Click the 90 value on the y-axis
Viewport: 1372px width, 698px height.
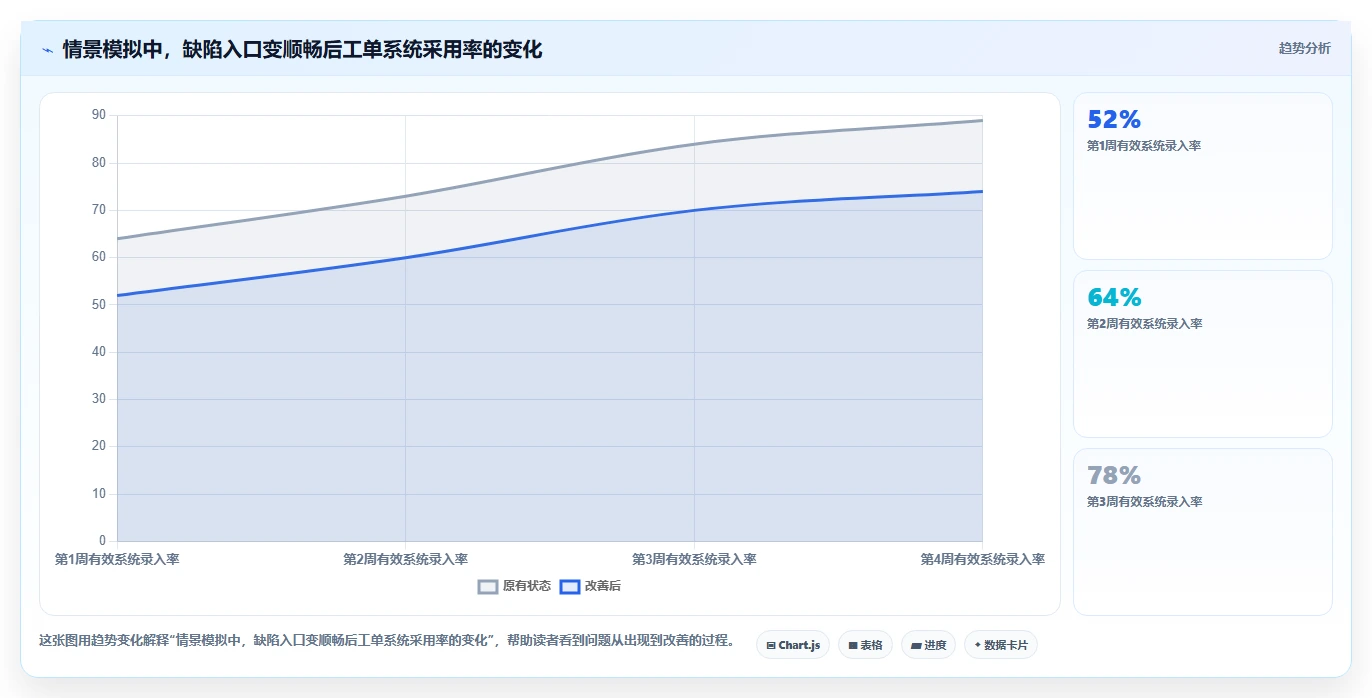[x=98, y=115]
